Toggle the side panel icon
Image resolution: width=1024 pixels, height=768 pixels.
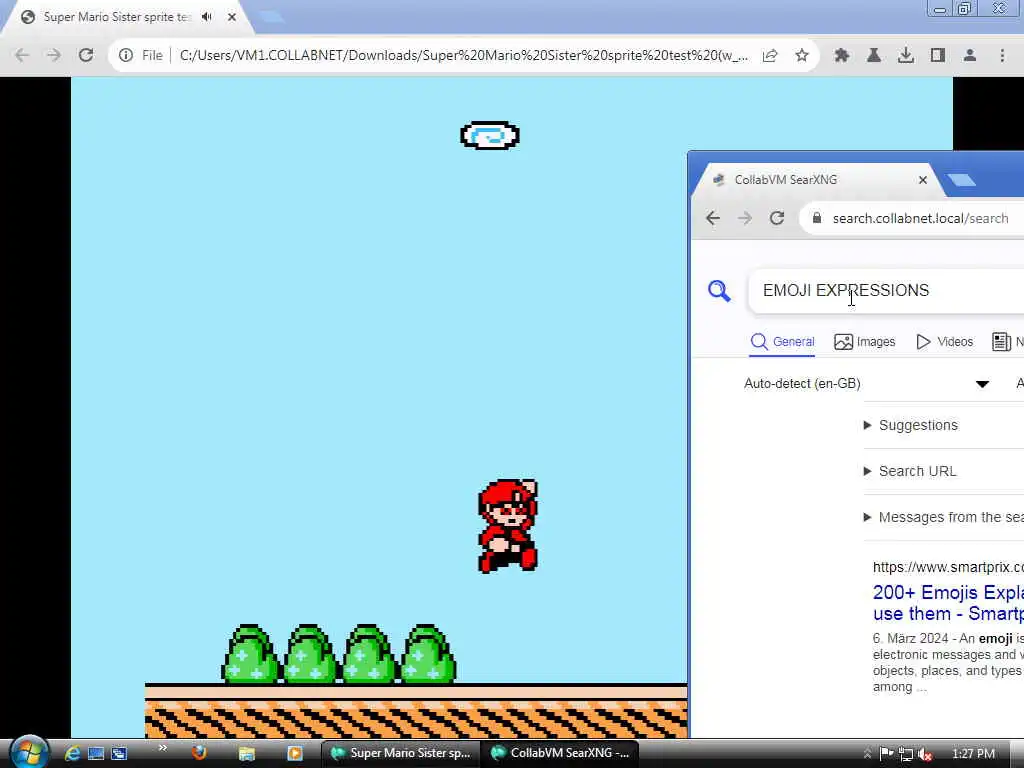(938, 56)
